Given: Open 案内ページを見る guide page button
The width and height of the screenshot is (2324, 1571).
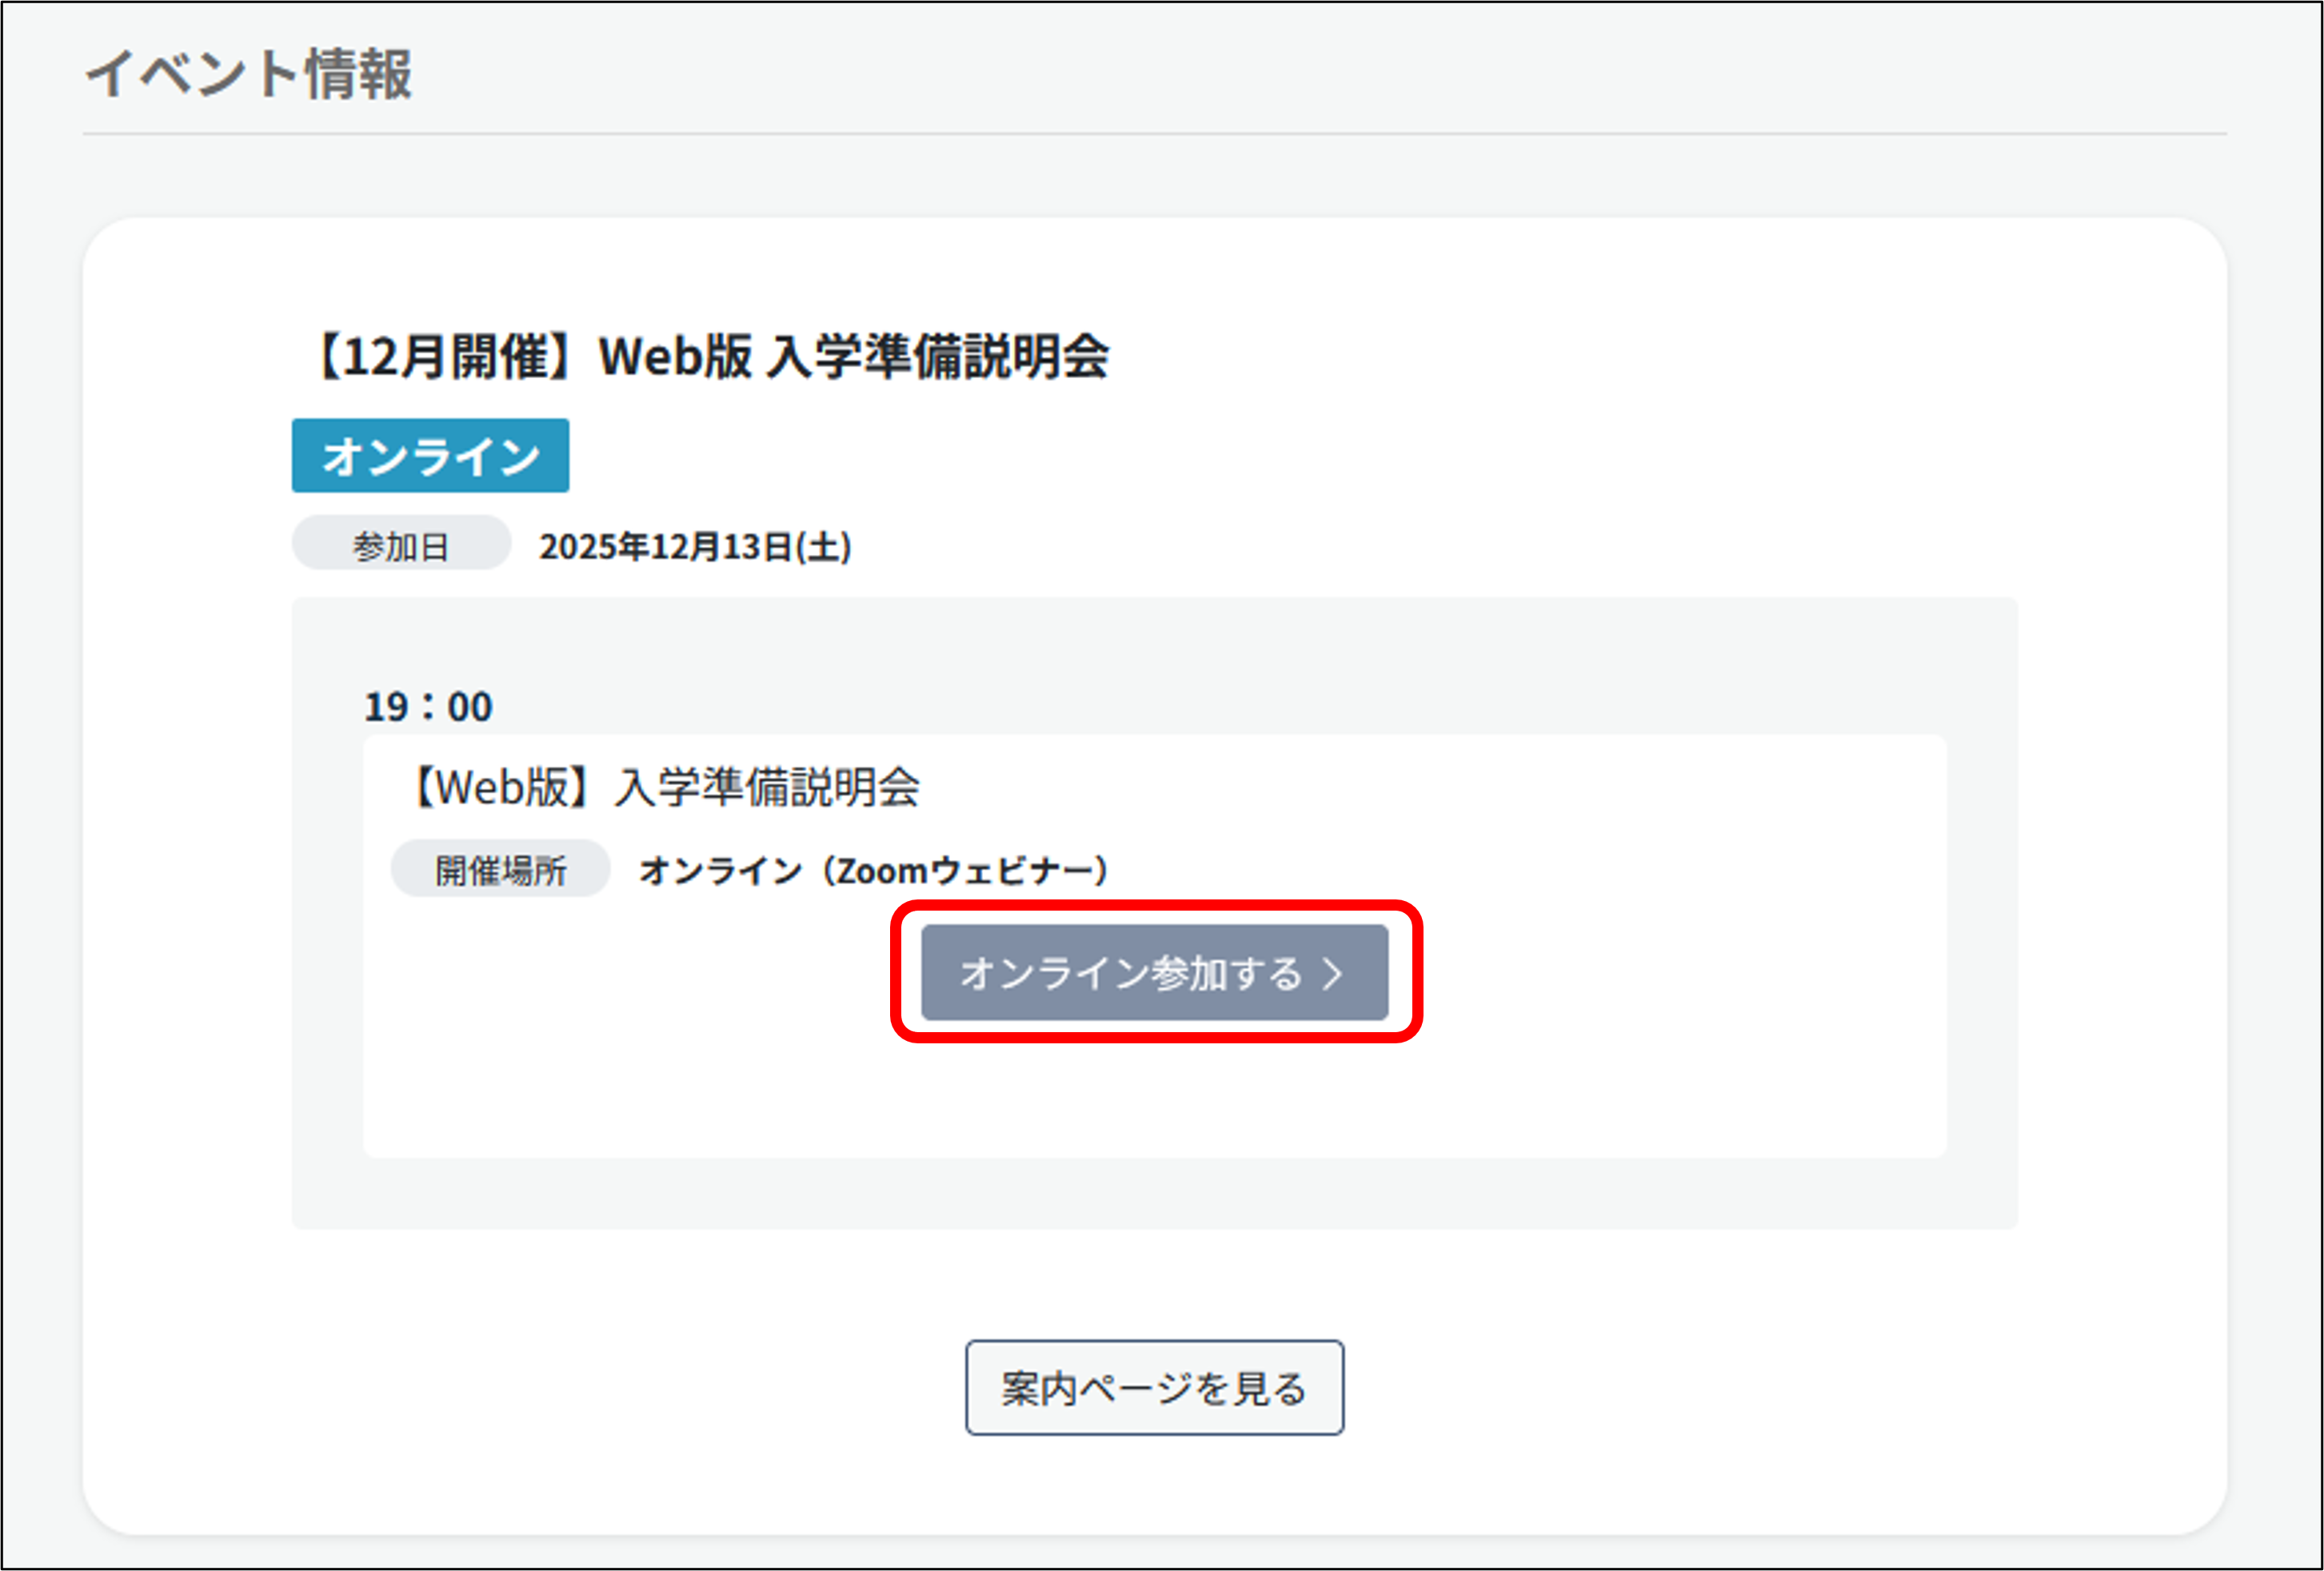Looking at the screenshot, I should coord(1154,1388).
